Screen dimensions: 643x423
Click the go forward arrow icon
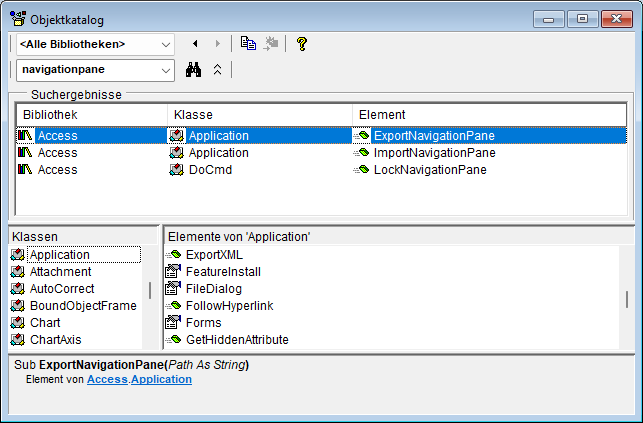tap(219, 44)
